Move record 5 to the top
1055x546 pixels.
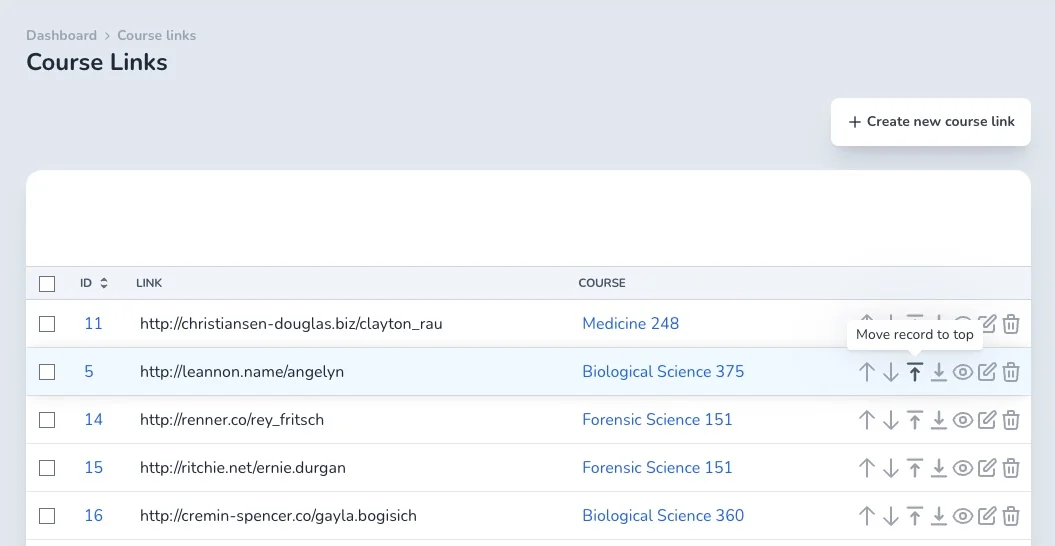point(914,372)
